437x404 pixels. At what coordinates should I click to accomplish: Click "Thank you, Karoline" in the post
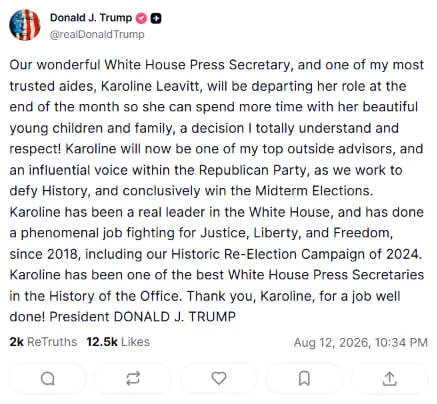[x=250, y=296]
